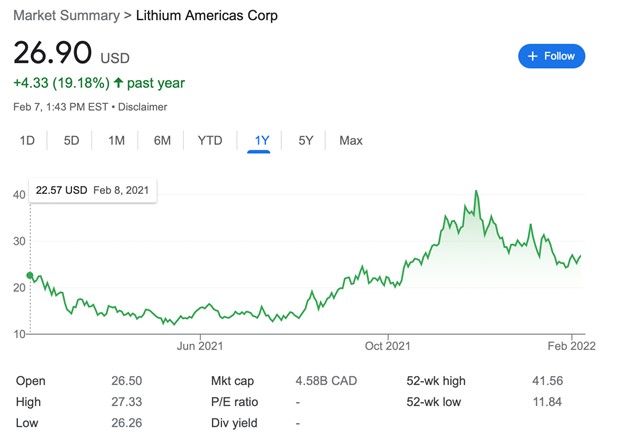Switch to the 1M chart range
This screenshot has width=624, height=435.
[116, 140]
